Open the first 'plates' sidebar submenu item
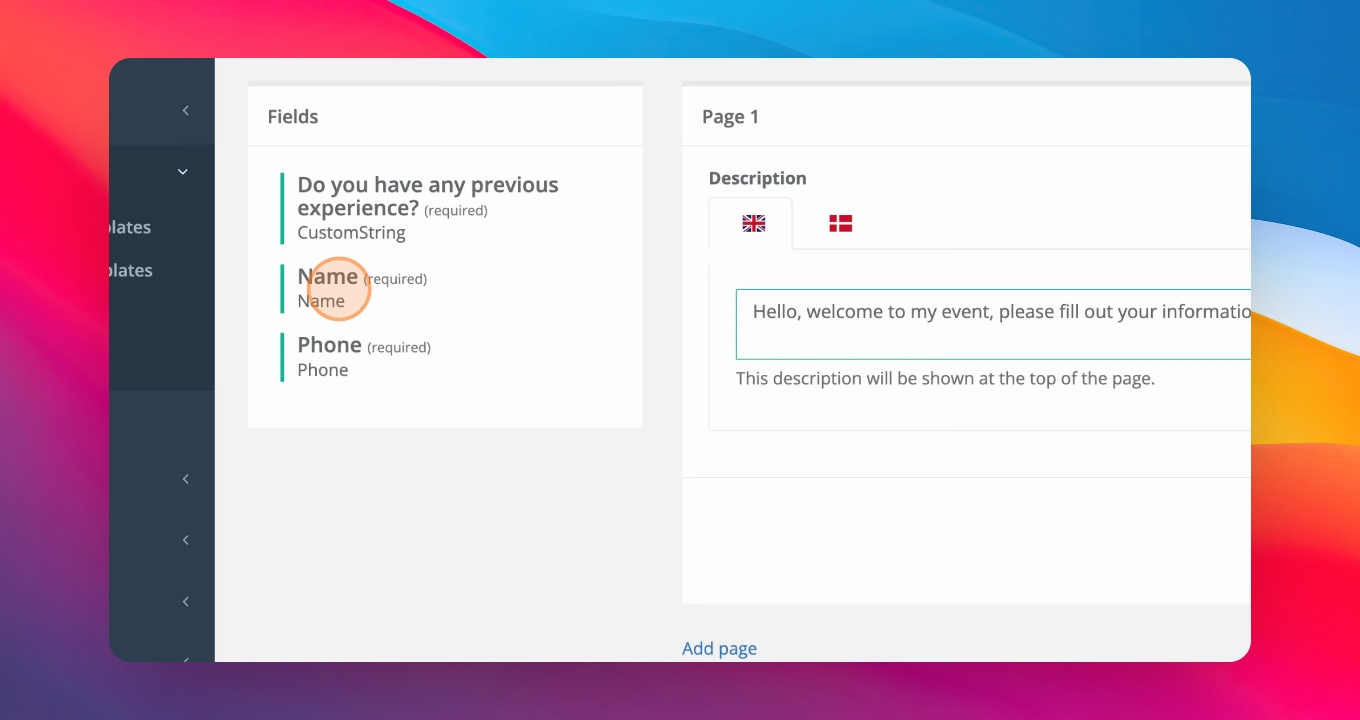1360x720 pixels. click(131, 227)
